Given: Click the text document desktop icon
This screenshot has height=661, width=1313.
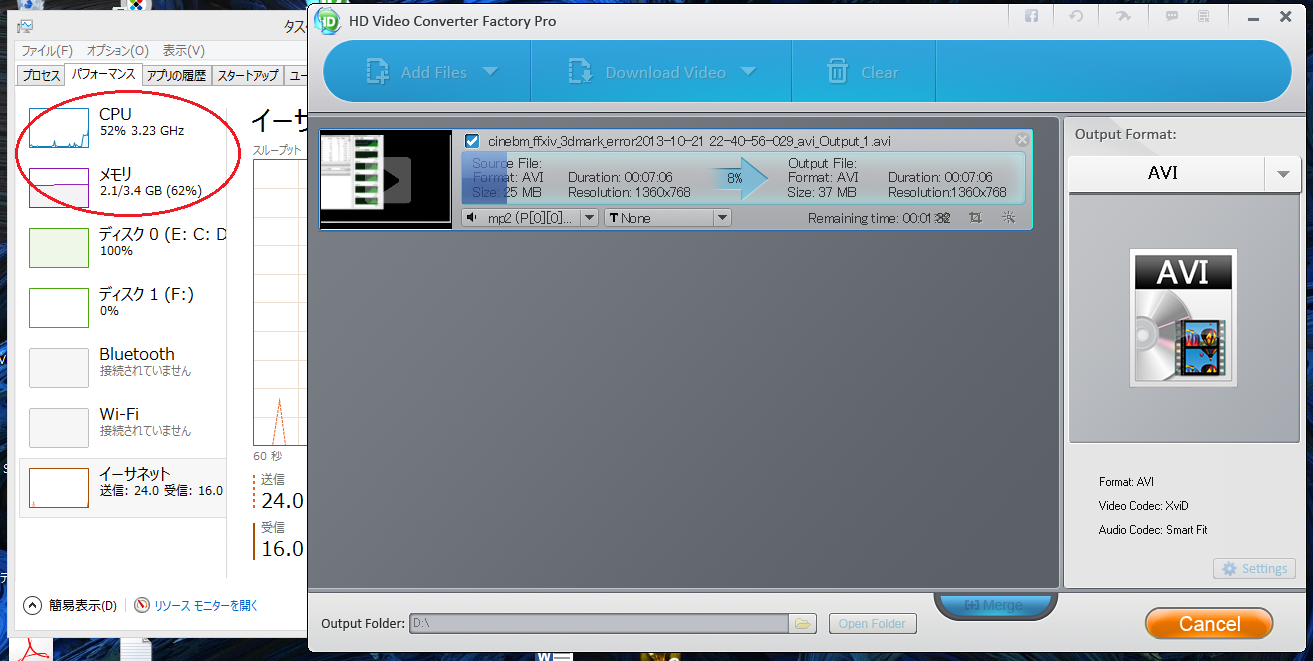Looking at the screenshot, I should (135, 650).
